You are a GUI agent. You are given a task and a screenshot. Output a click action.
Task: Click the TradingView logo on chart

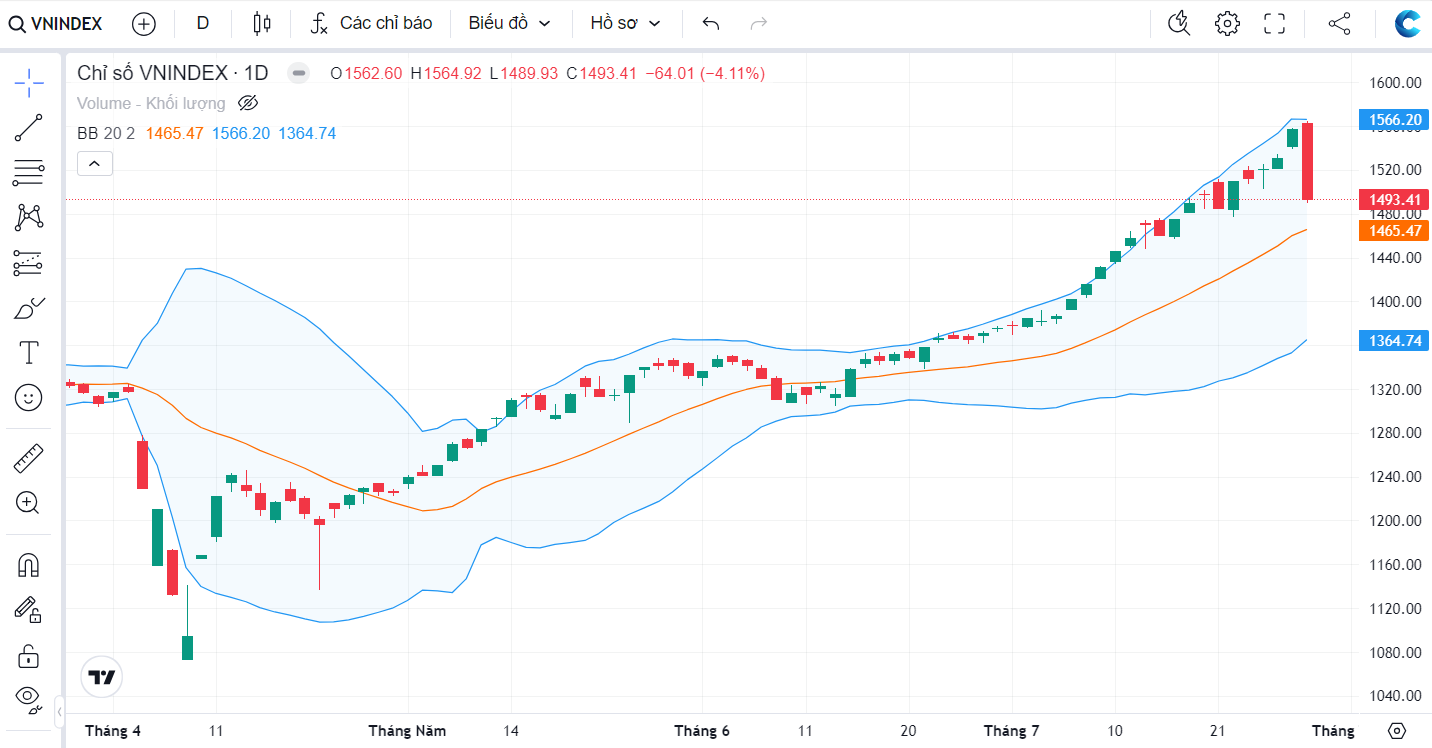pos(102,677)
